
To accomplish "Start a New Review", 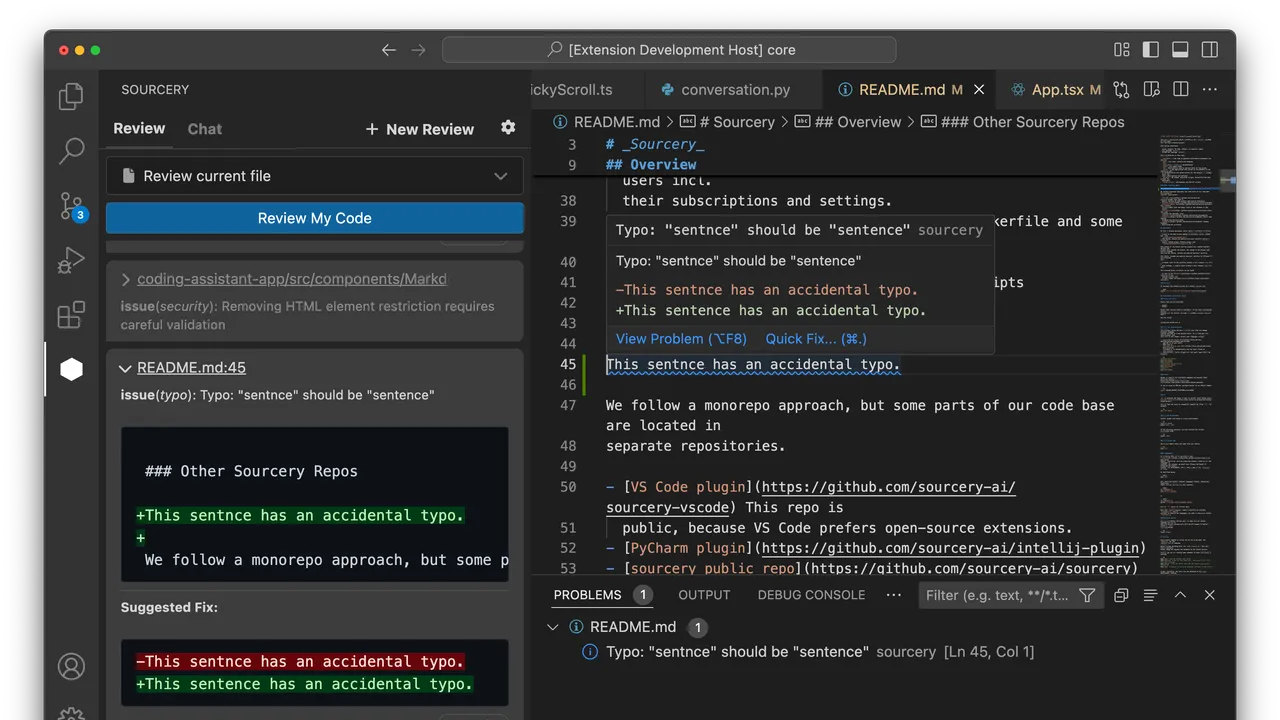I will 419,129.
